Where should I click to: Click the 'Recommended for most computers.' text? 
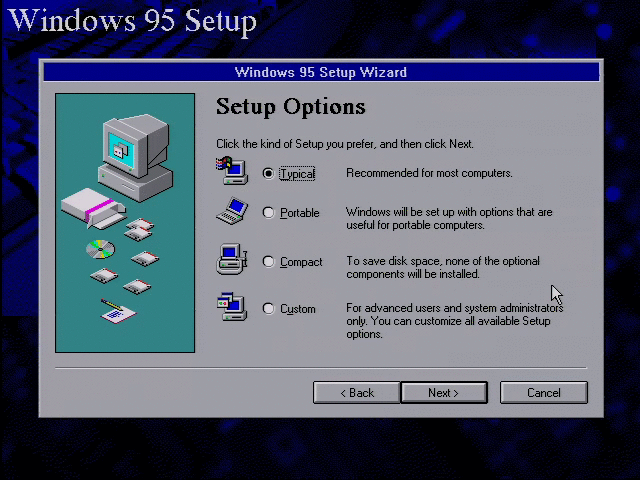pyautogui.click(x=429, y=173)
